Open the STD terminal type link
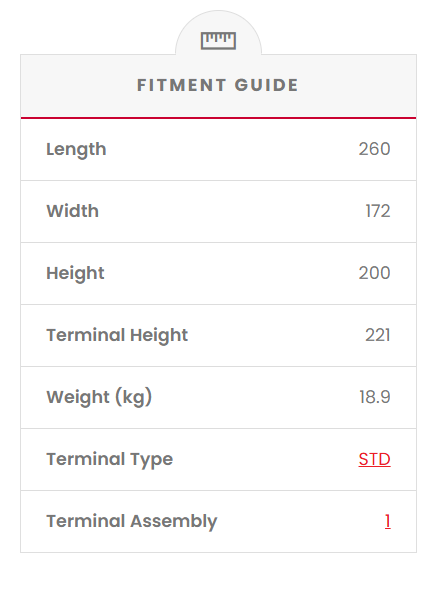Viewport: 428px width, 608px height. pyautogui.click(x=374, y=459)
